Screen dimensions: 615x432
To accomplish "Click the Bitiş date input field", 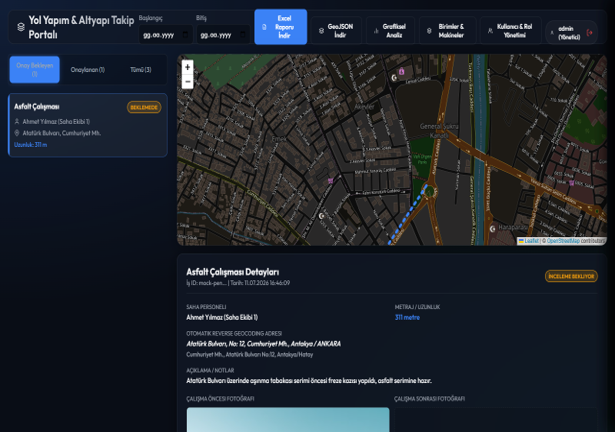I will coord(223,35).
